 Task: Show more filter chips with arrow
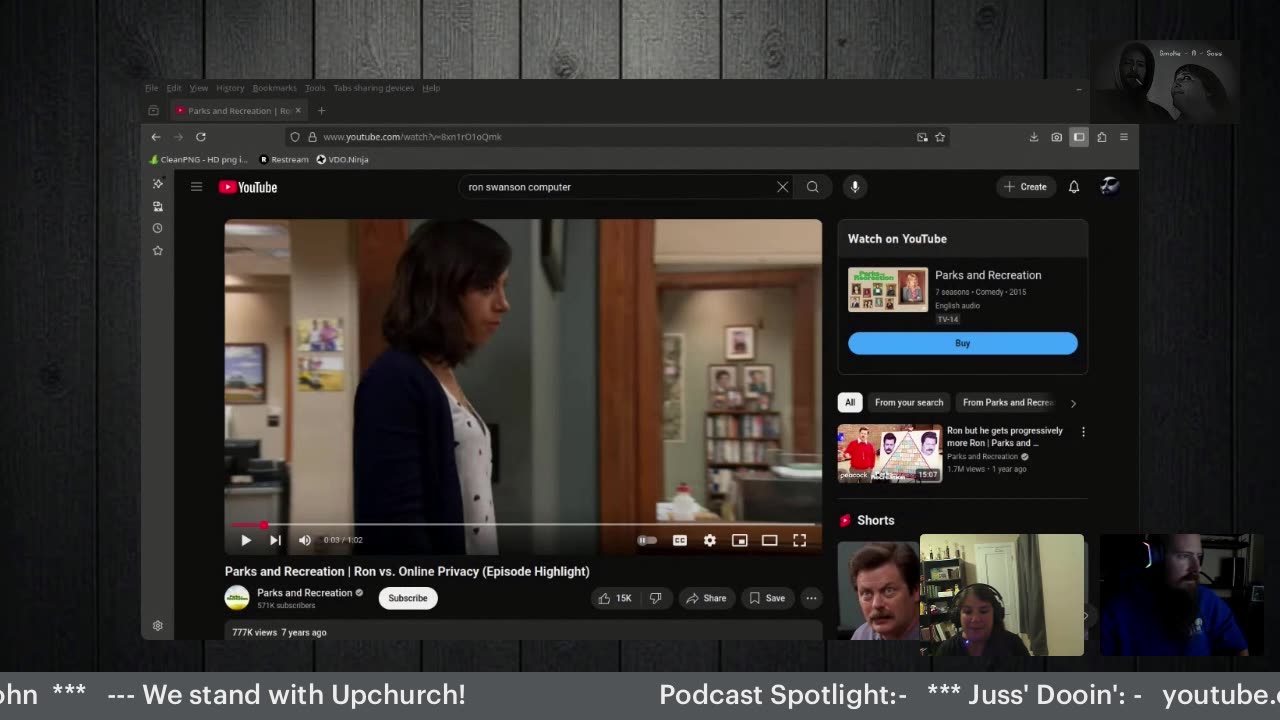(x=1073, y=403)
